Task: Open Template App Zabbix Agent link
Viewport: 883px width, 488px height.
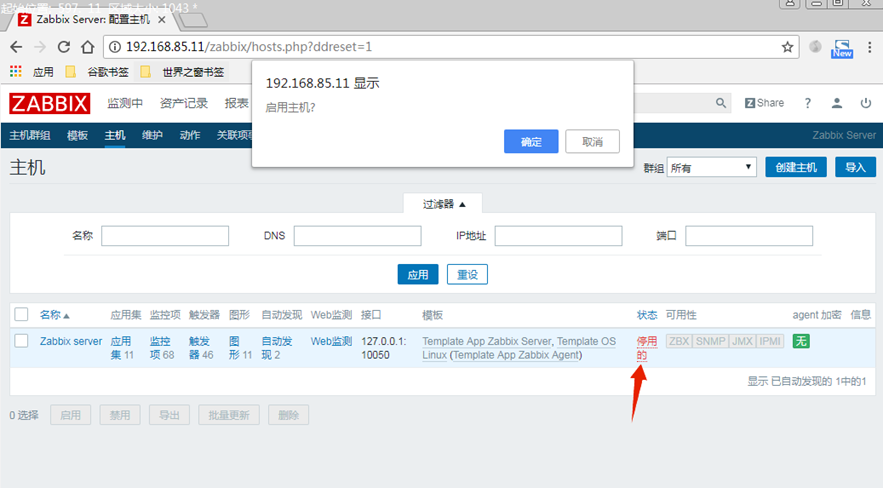Action: pos(516,355)
